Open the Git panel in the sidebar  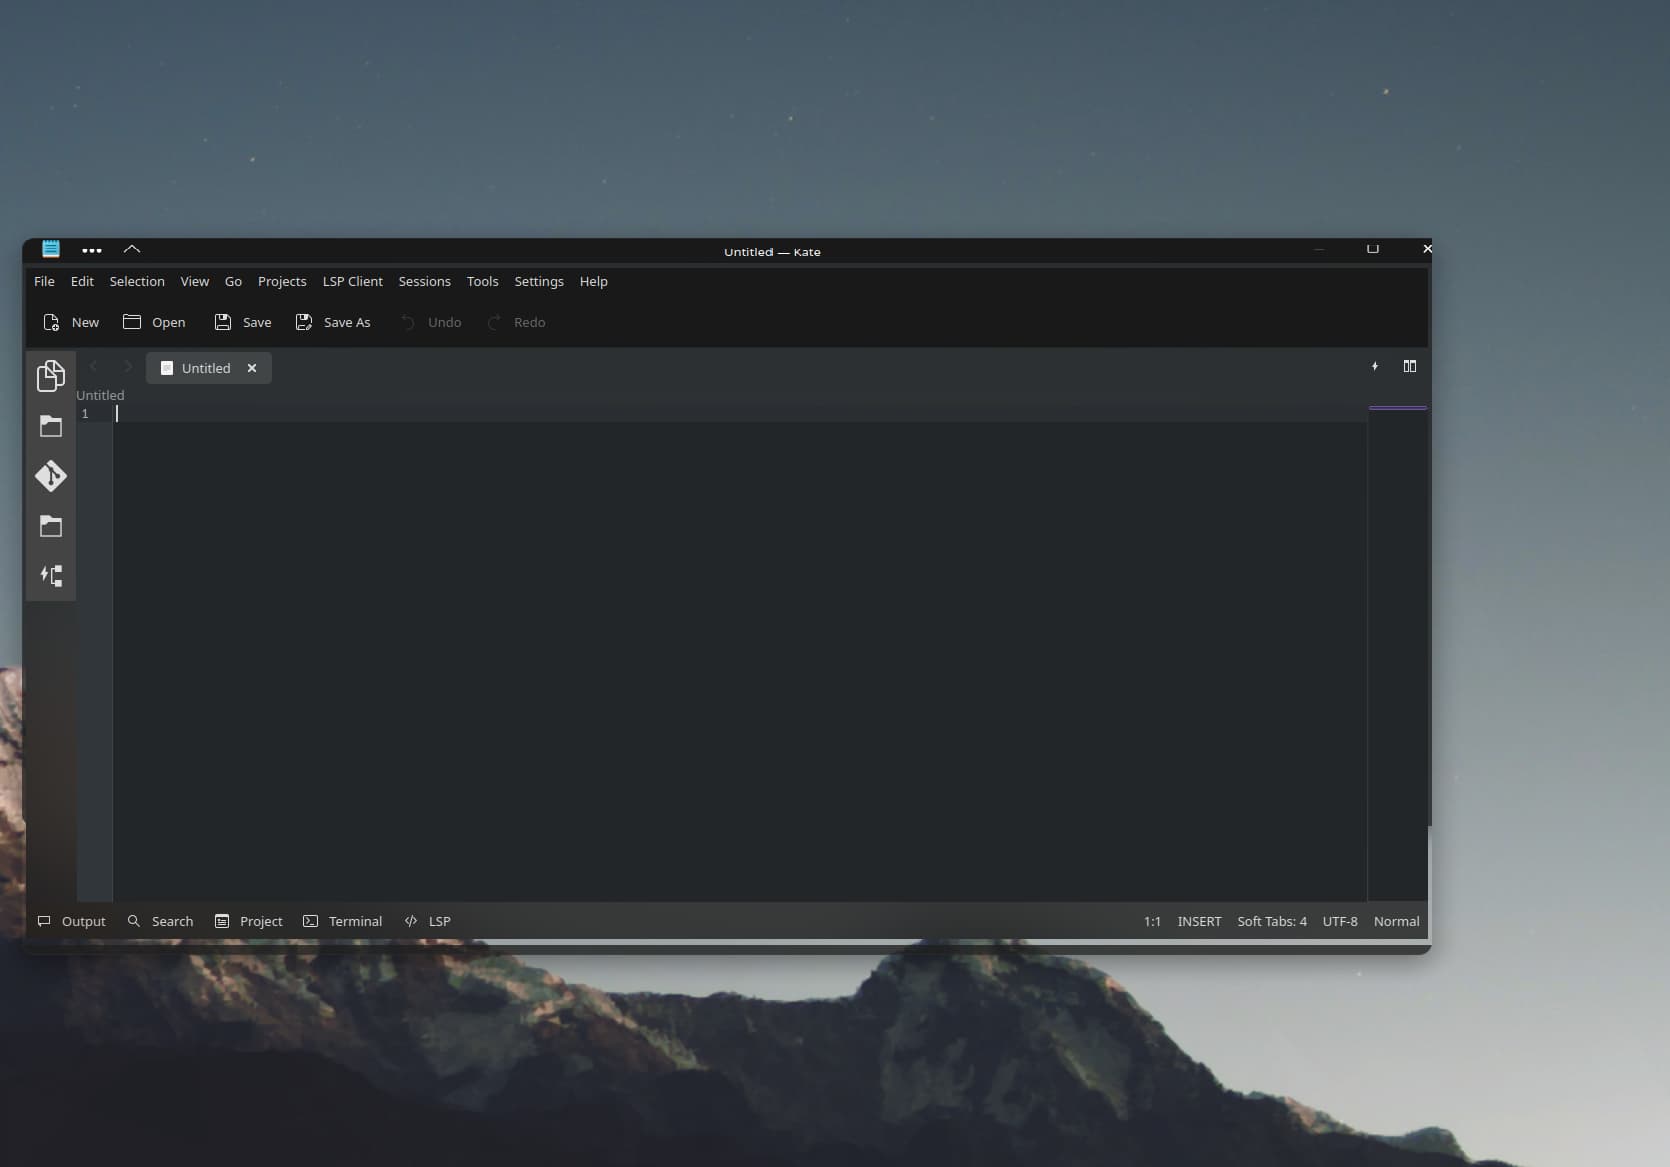pyautogui.click(x=51, y=476)
